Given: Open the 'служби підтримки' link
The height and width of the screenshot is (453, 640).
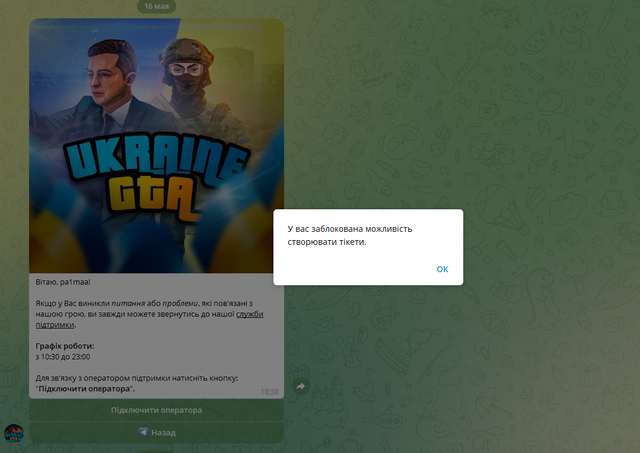Looking at the screenshot, I should [249, 314].
